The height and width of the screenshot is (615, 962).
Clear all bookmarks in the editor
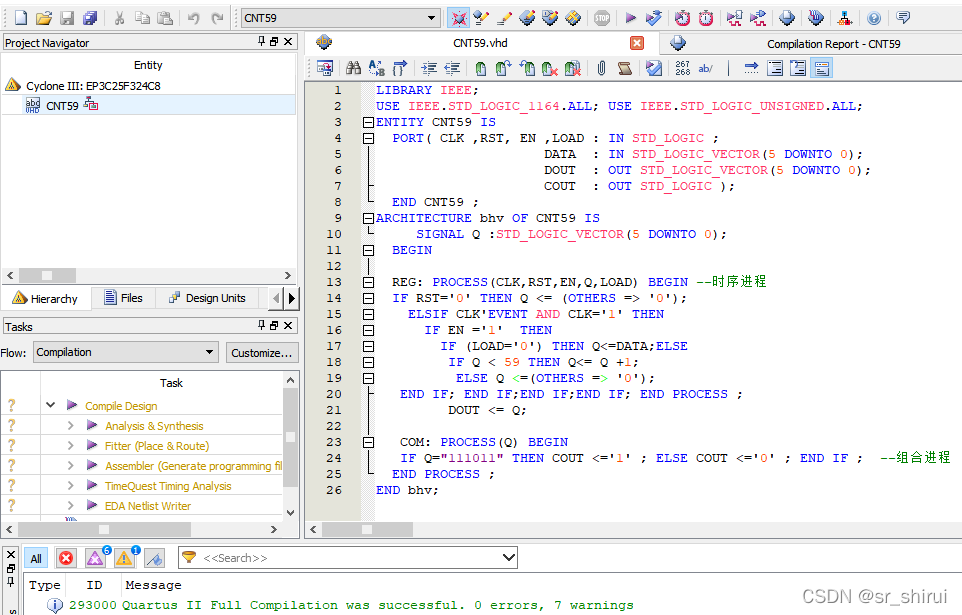572,68
